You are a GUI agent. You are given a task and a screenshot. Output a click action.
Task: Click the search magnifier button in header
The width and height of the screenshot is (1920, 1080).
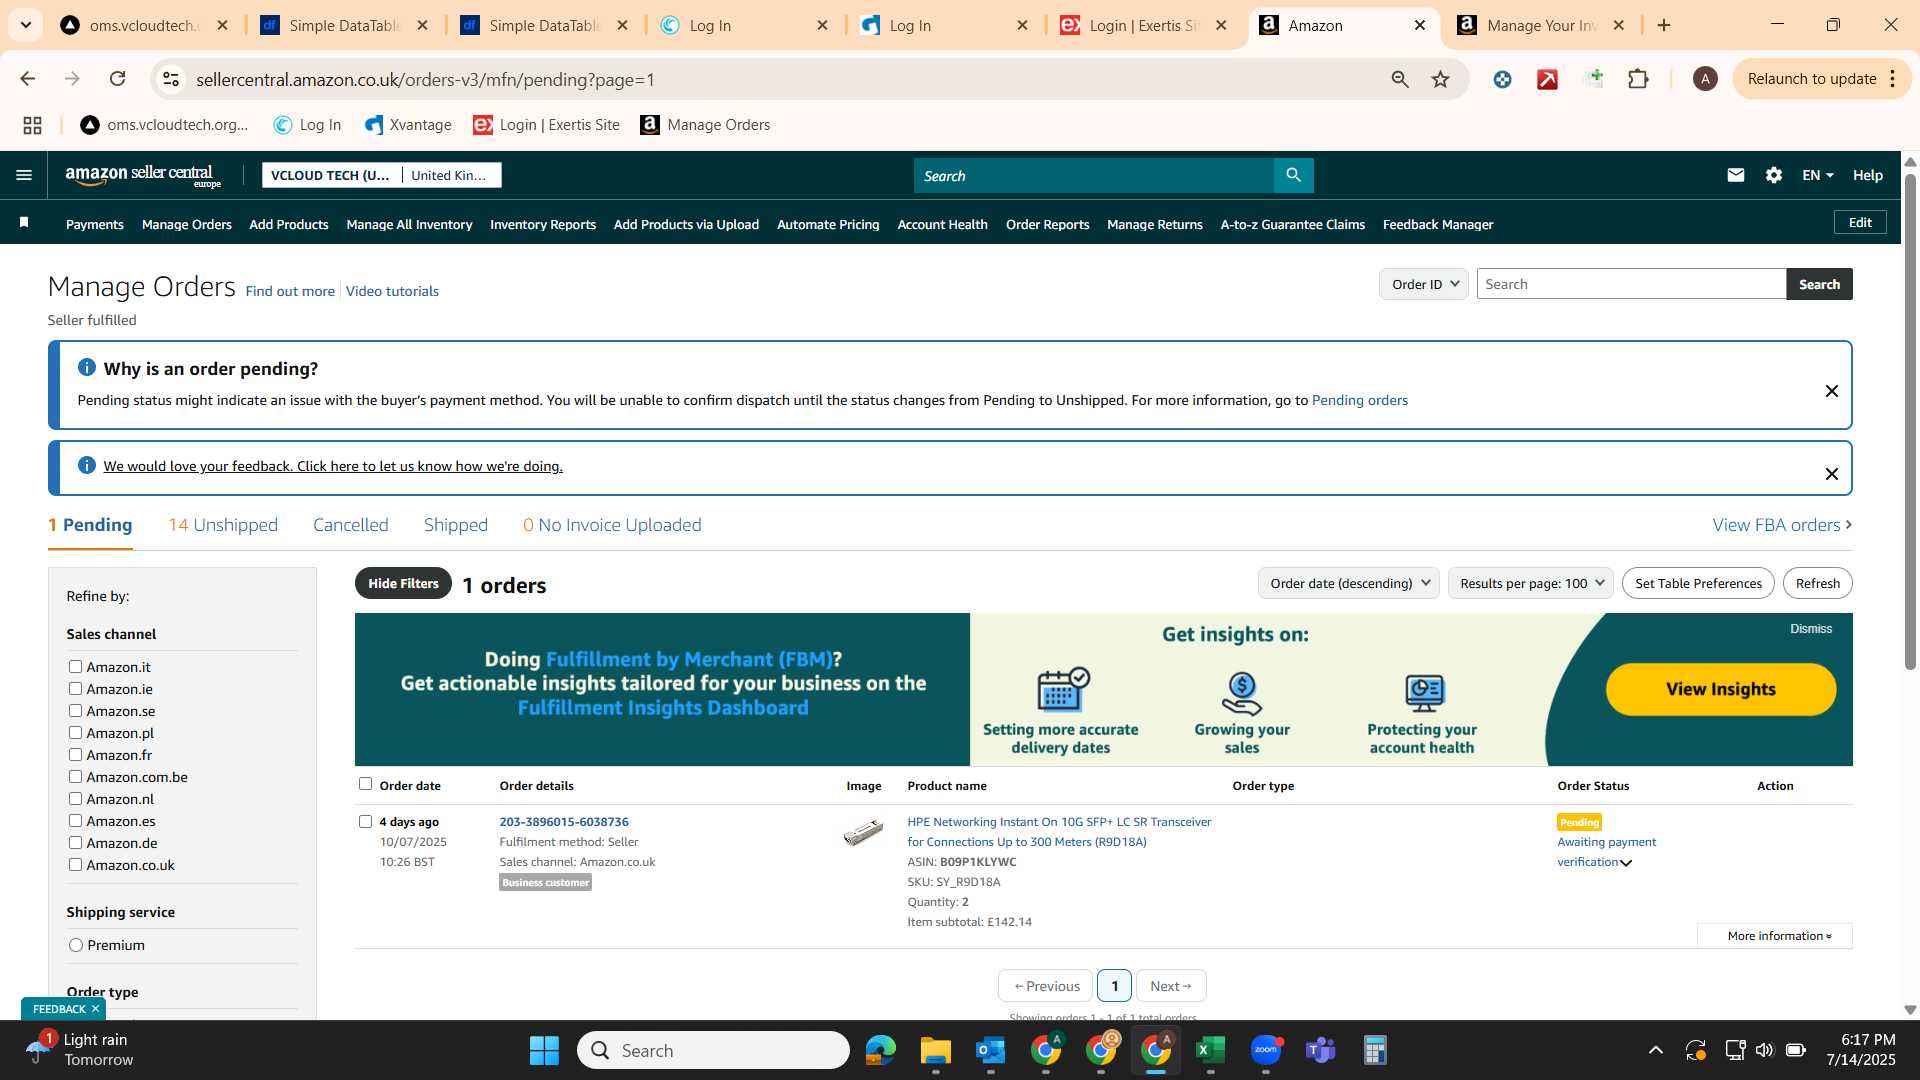click(x=1293, y=175)
